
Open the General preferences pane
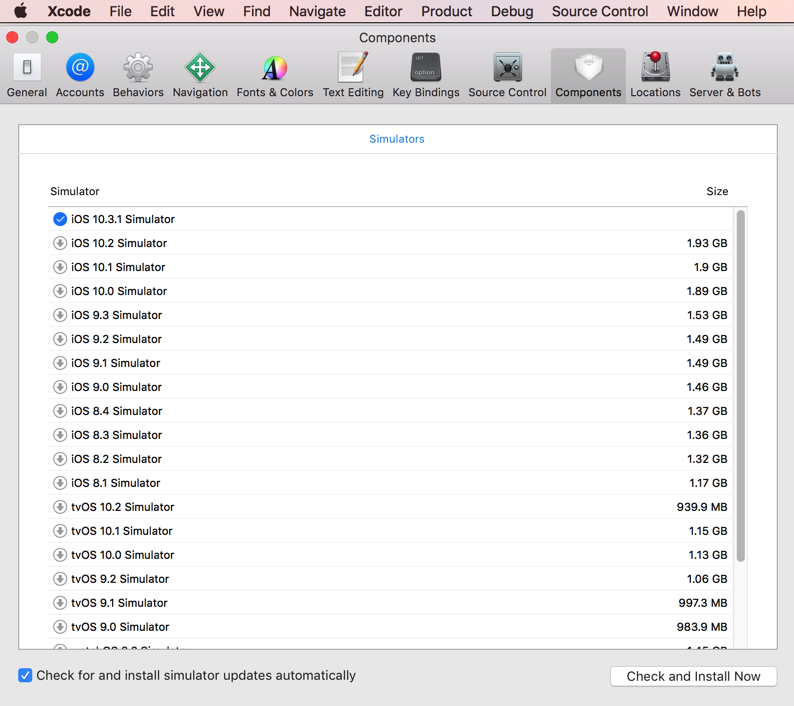coord(27,75)
